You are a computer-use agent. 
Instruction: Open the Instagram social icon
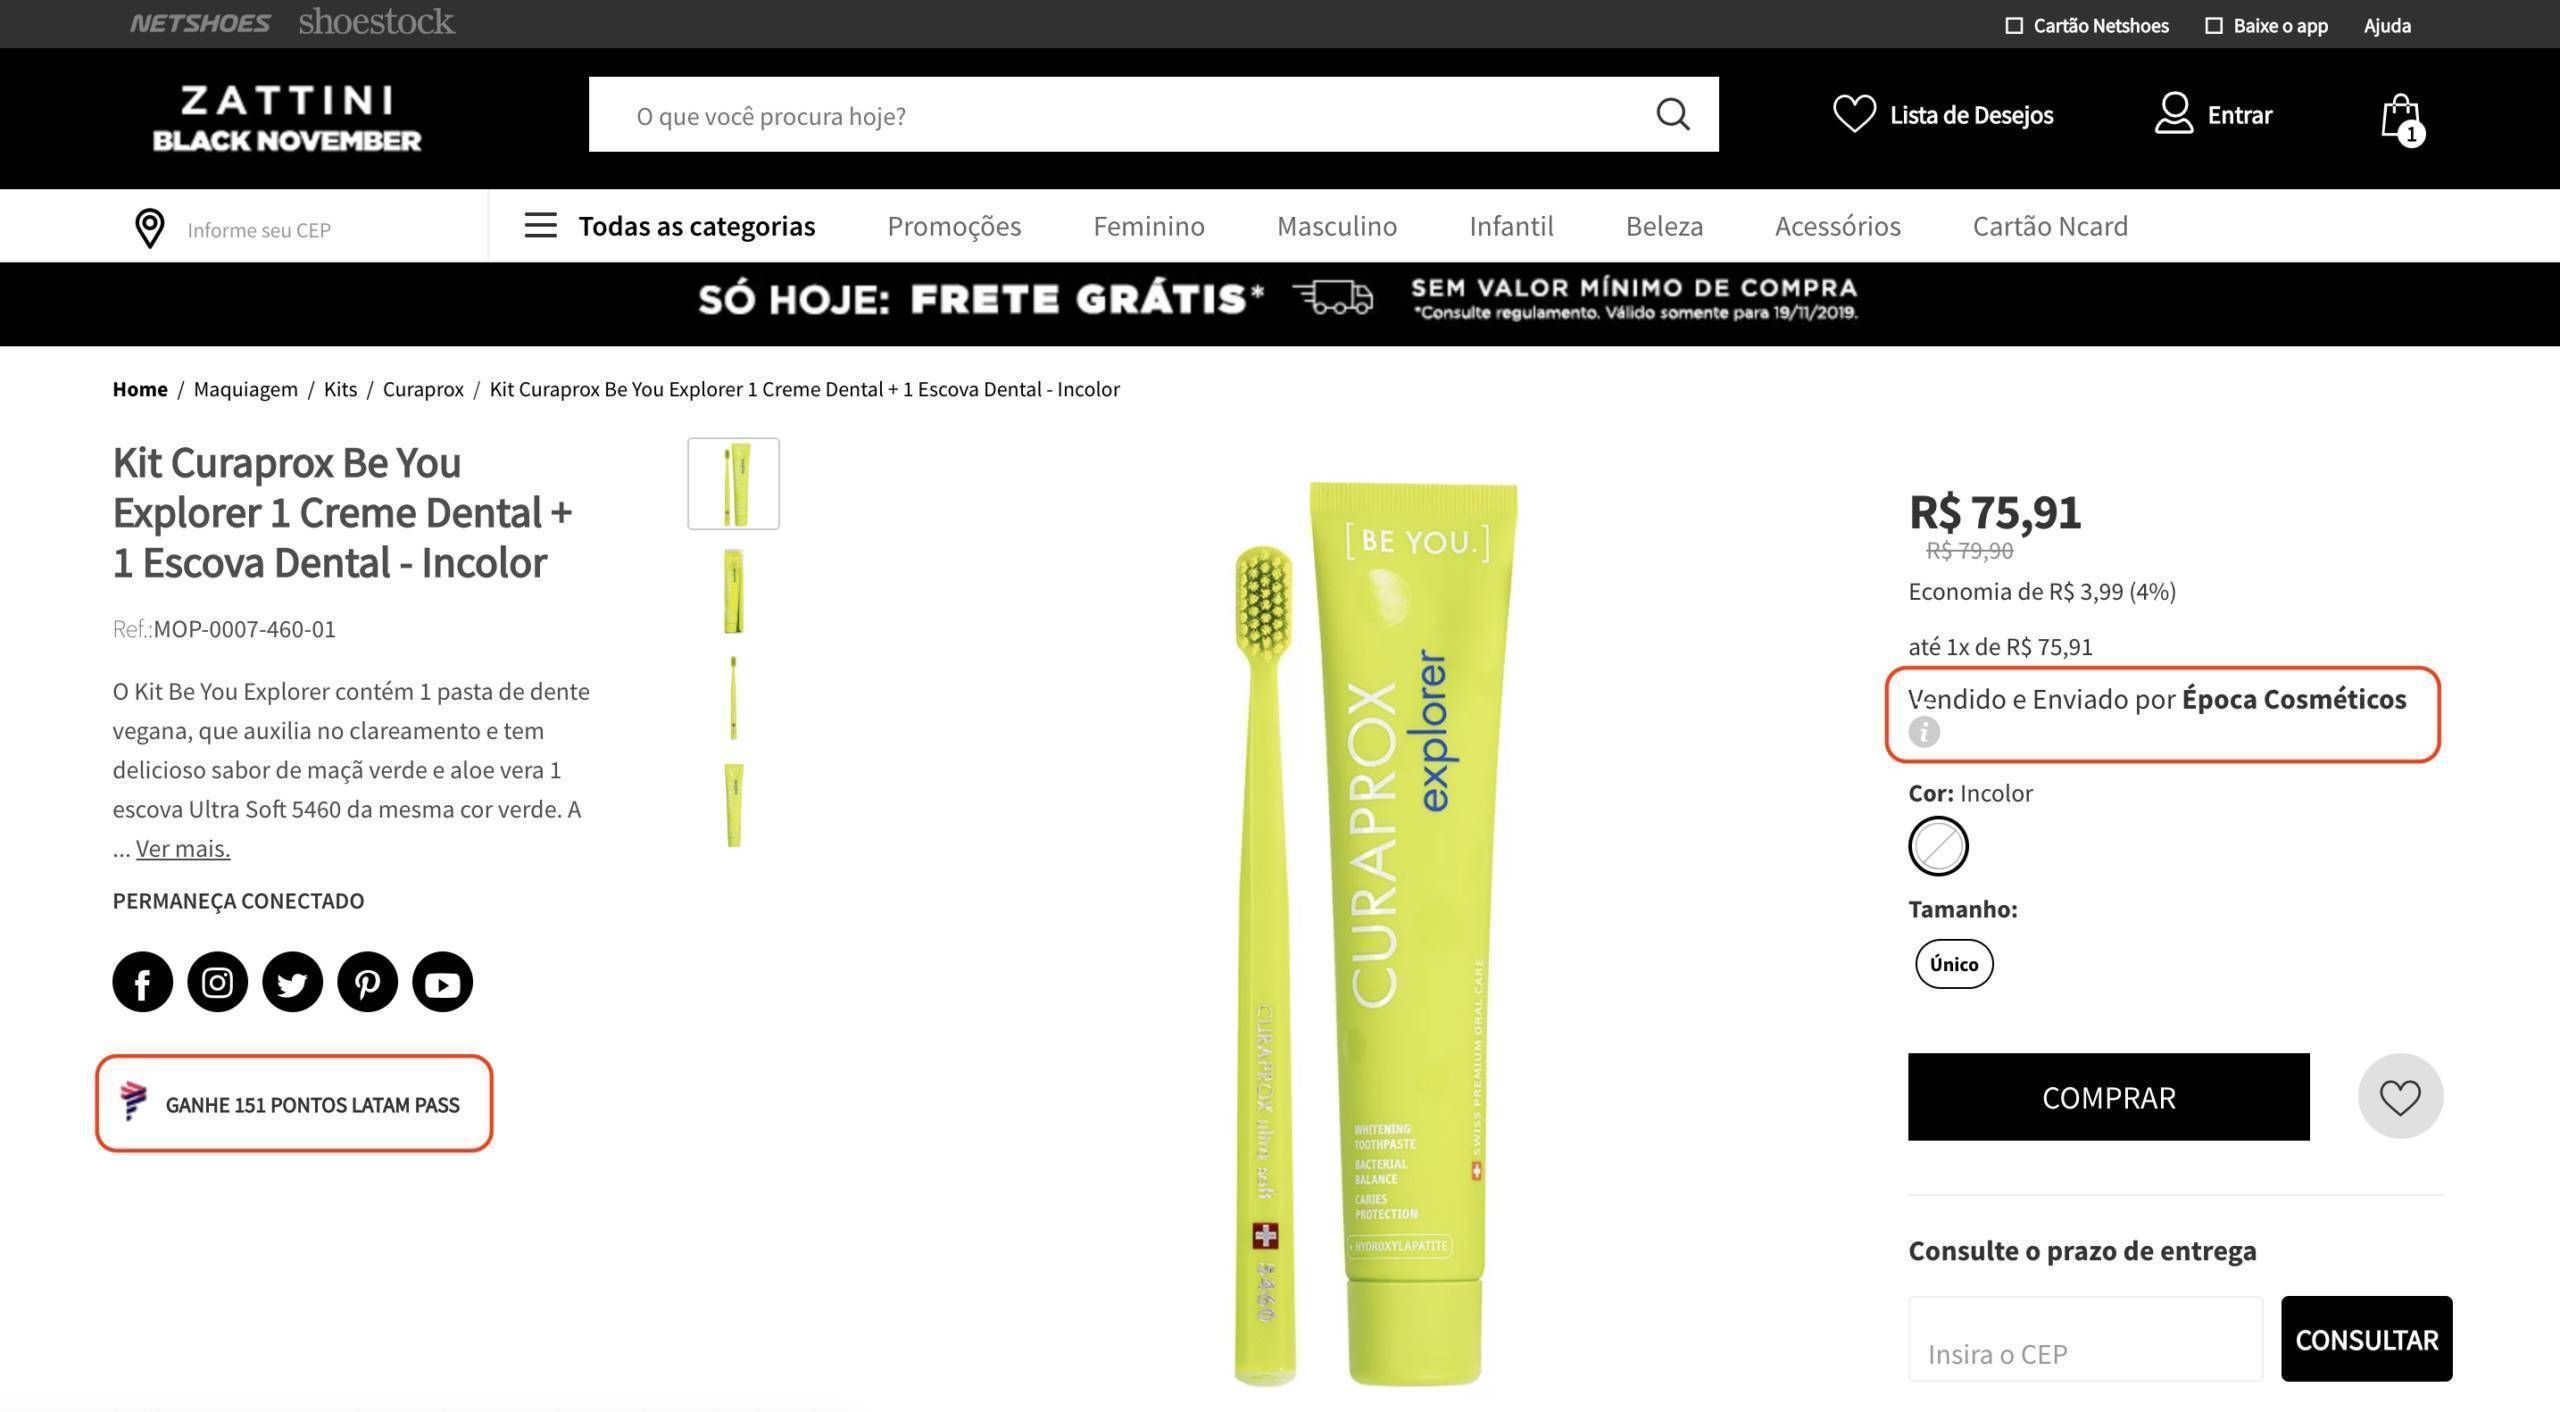pyautogui.click(x=217, y=982)
